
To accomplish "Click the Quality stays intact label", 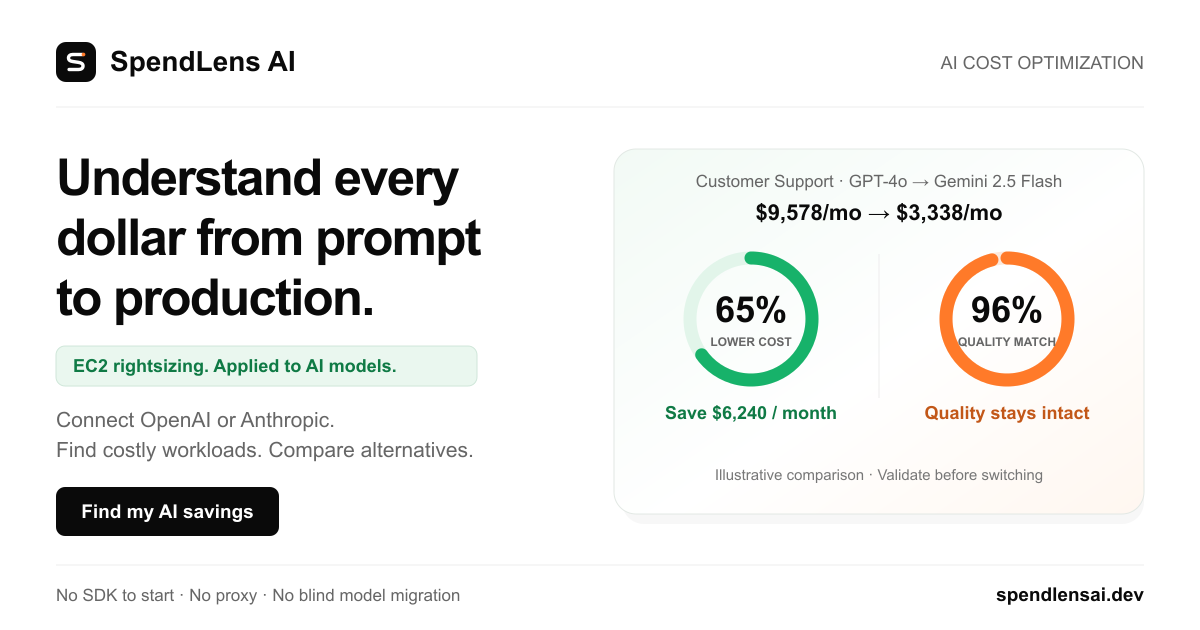I will pos(1007,413).
